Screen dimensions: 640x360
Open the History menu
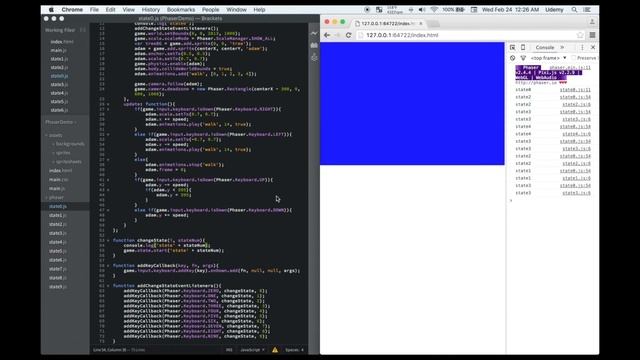(x=151, y=9)
